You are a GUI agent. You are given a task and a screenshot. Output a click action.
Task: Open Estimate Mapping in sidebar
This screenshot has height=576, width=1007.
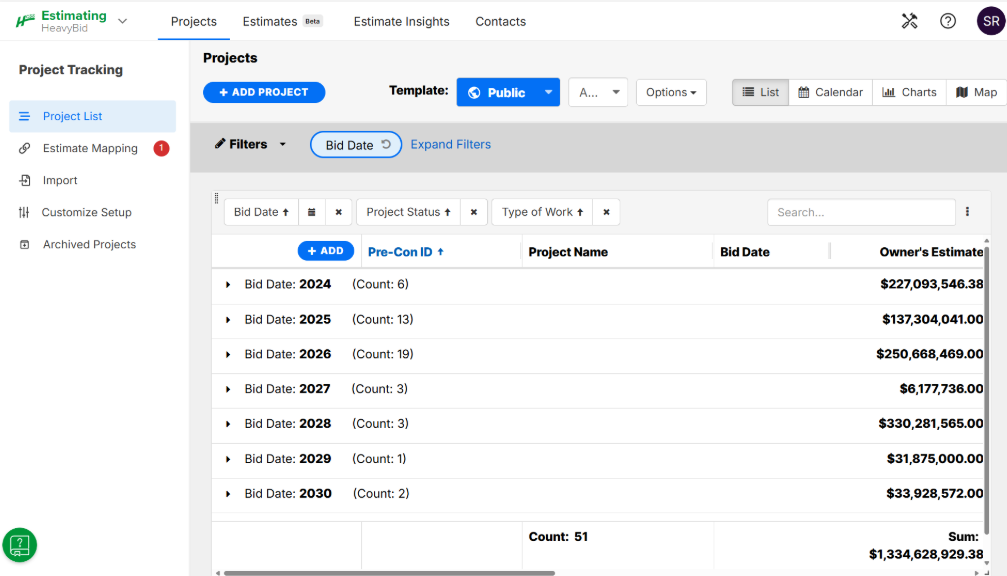pos(91,148)
